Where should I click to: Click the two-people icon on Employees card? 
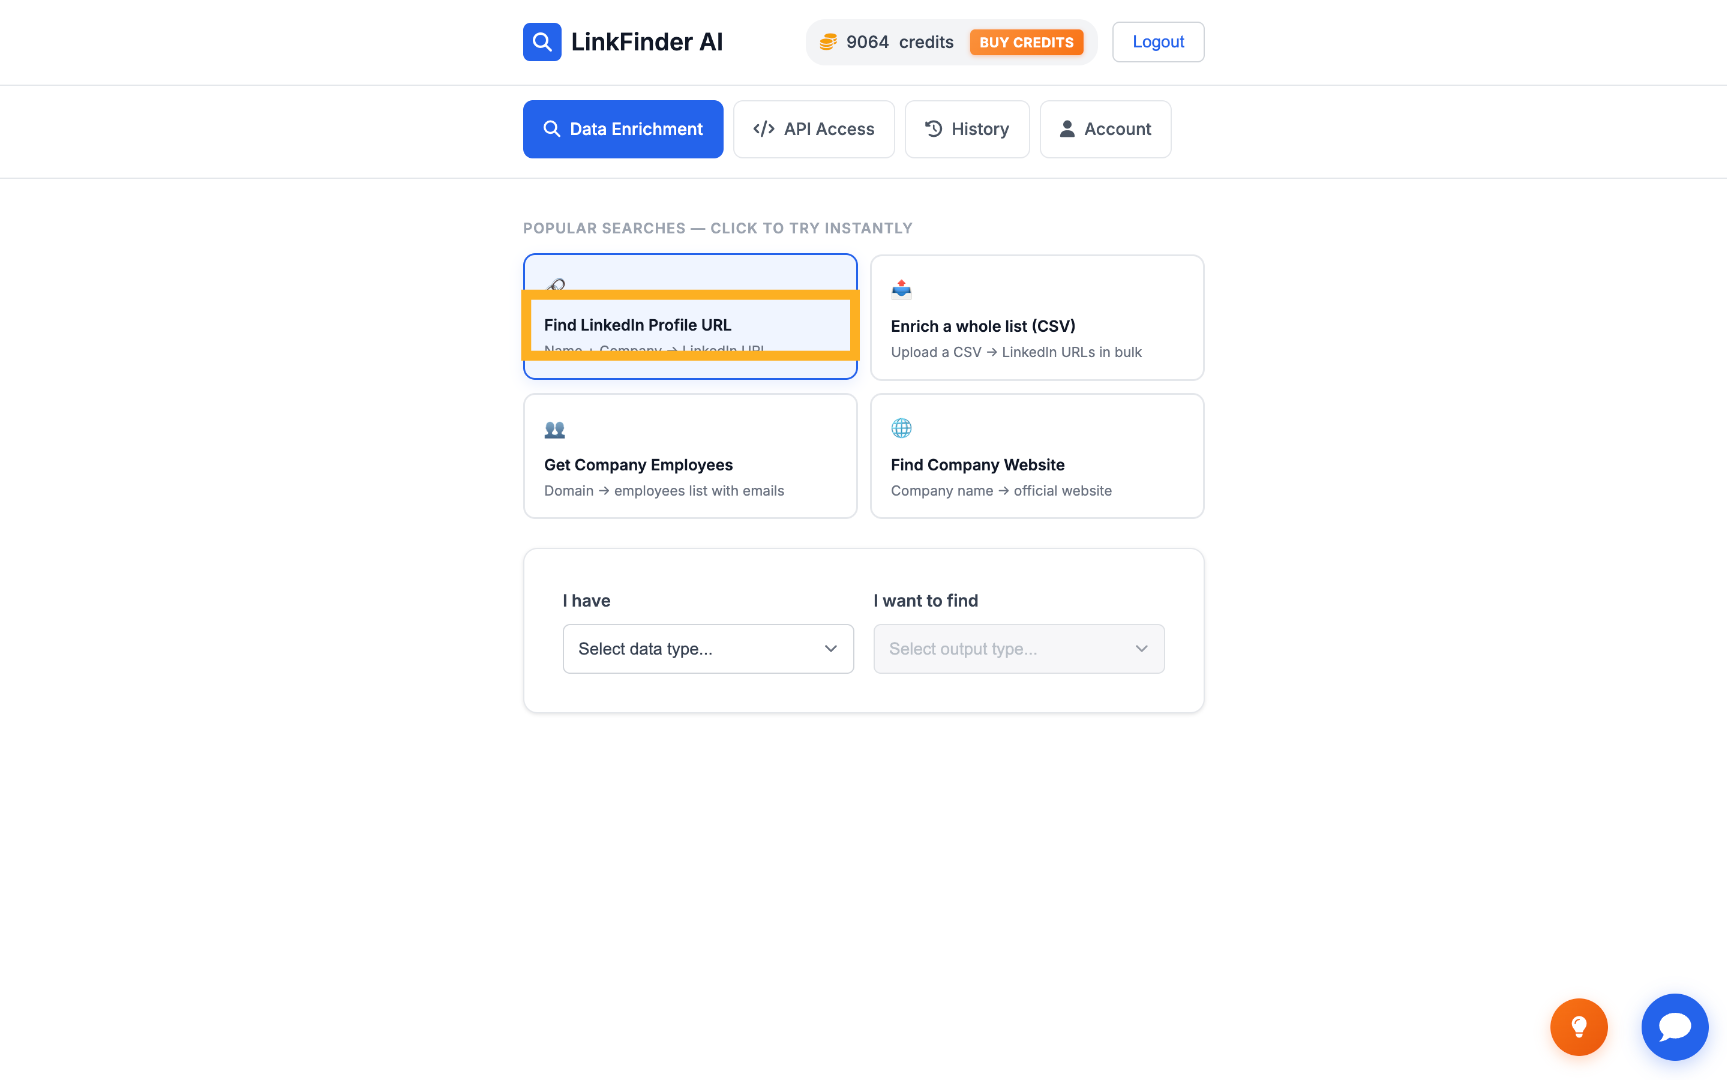(555, 429)
